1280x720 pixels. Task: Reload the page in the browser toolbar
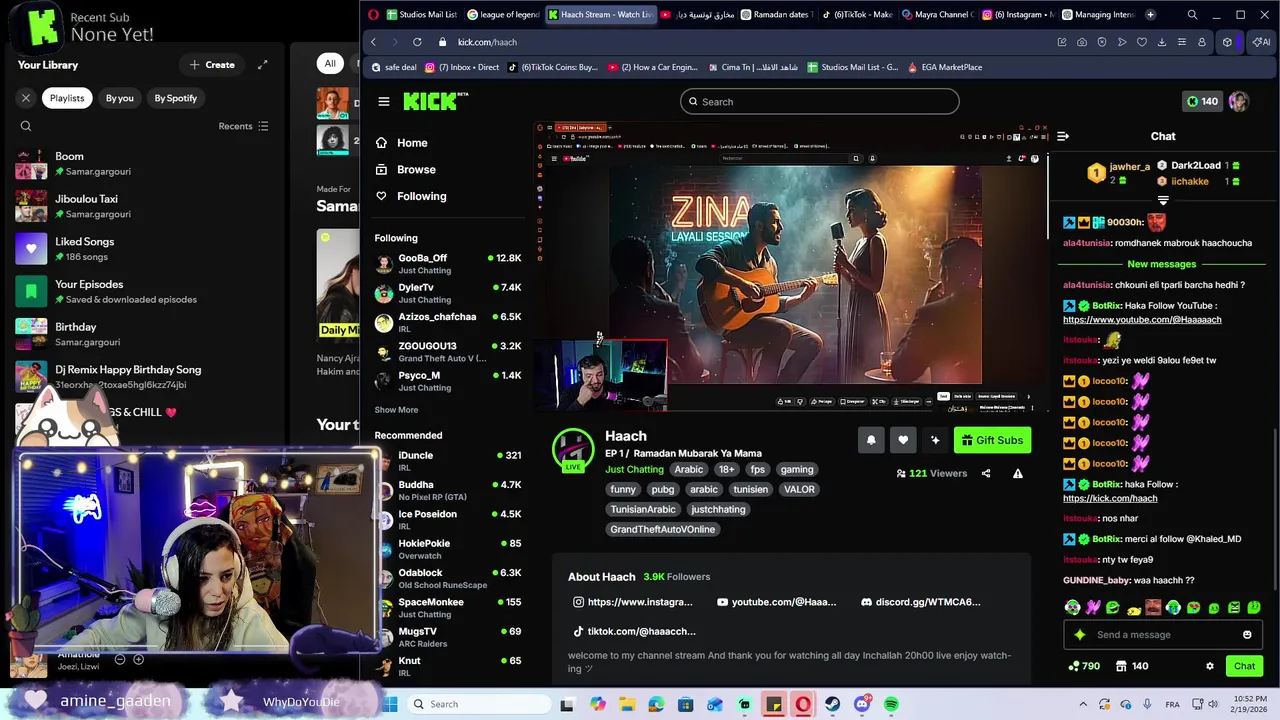coord(417,42)
